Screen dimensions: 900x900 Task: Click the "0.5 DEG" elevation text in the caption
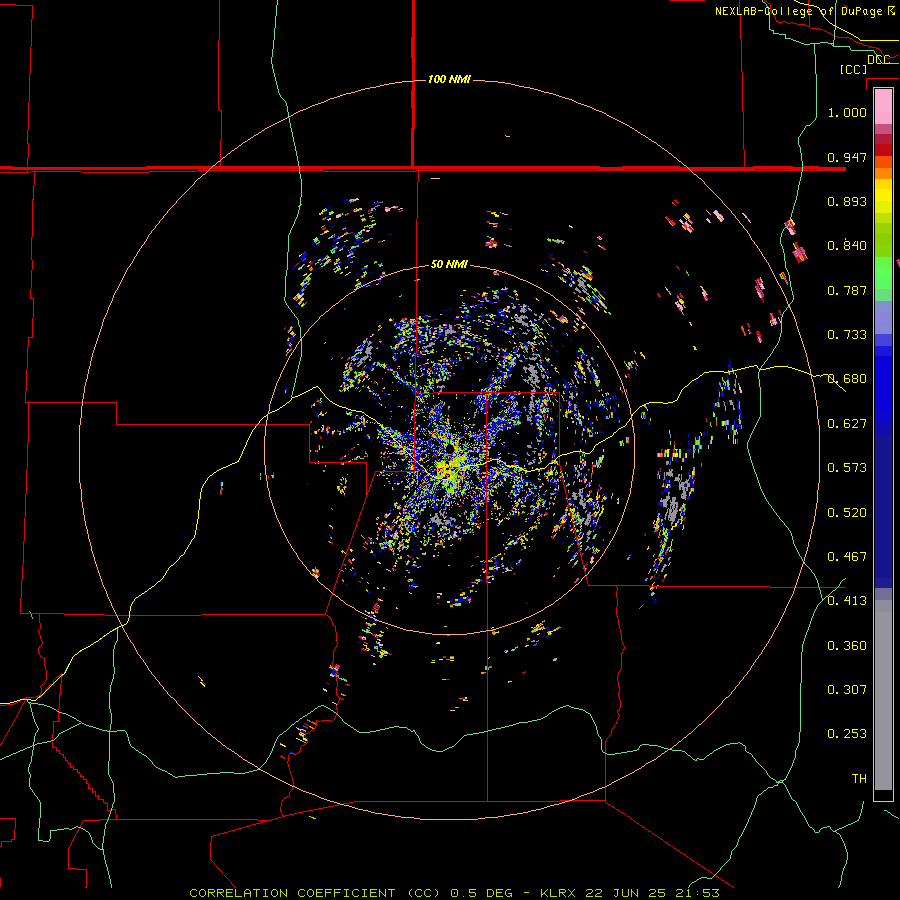click(x=481, y=893)
